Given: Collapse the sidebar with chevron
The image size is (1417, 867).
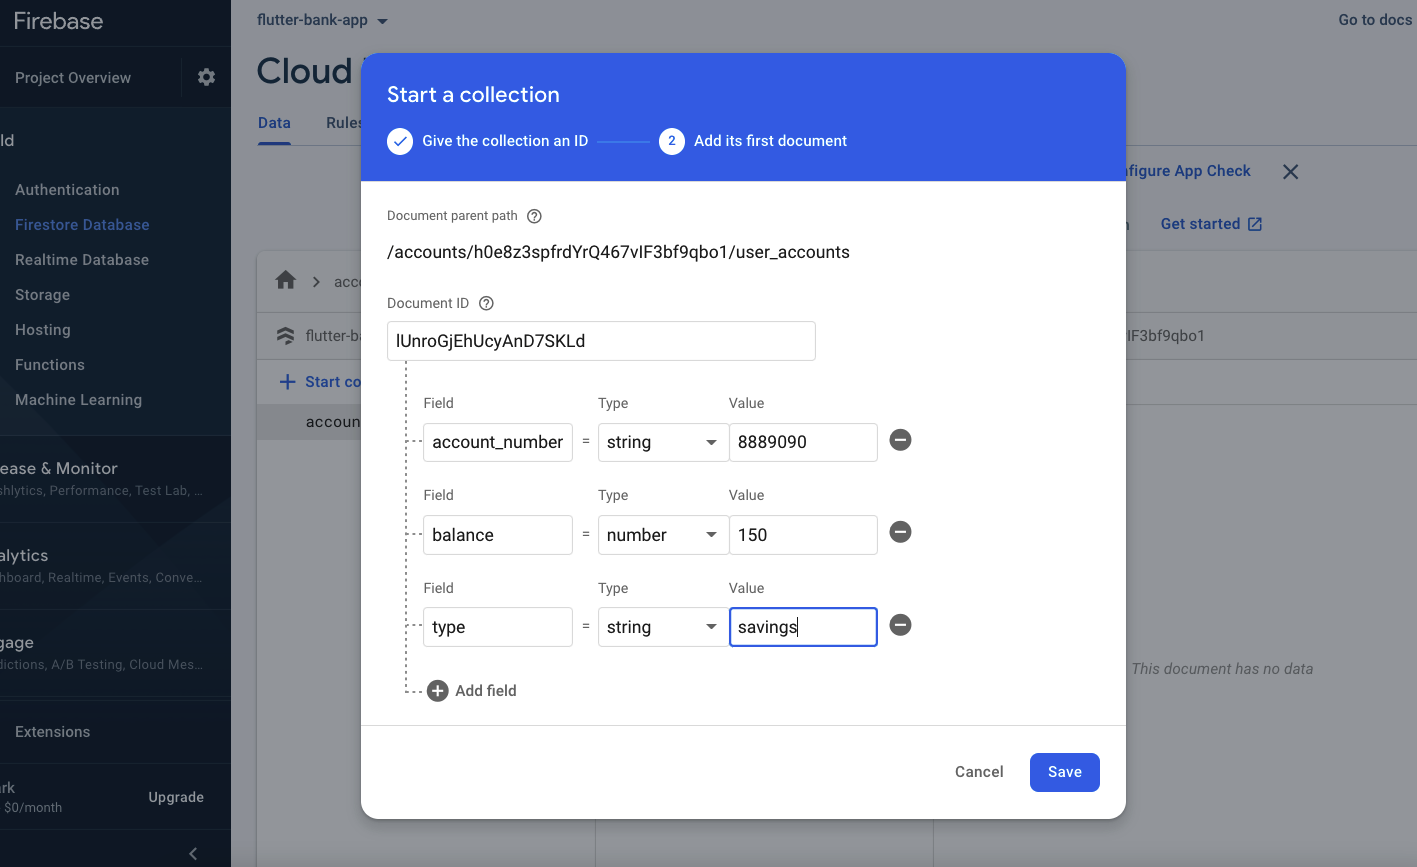Looking at the screenshot, I should tap(193, 853).
